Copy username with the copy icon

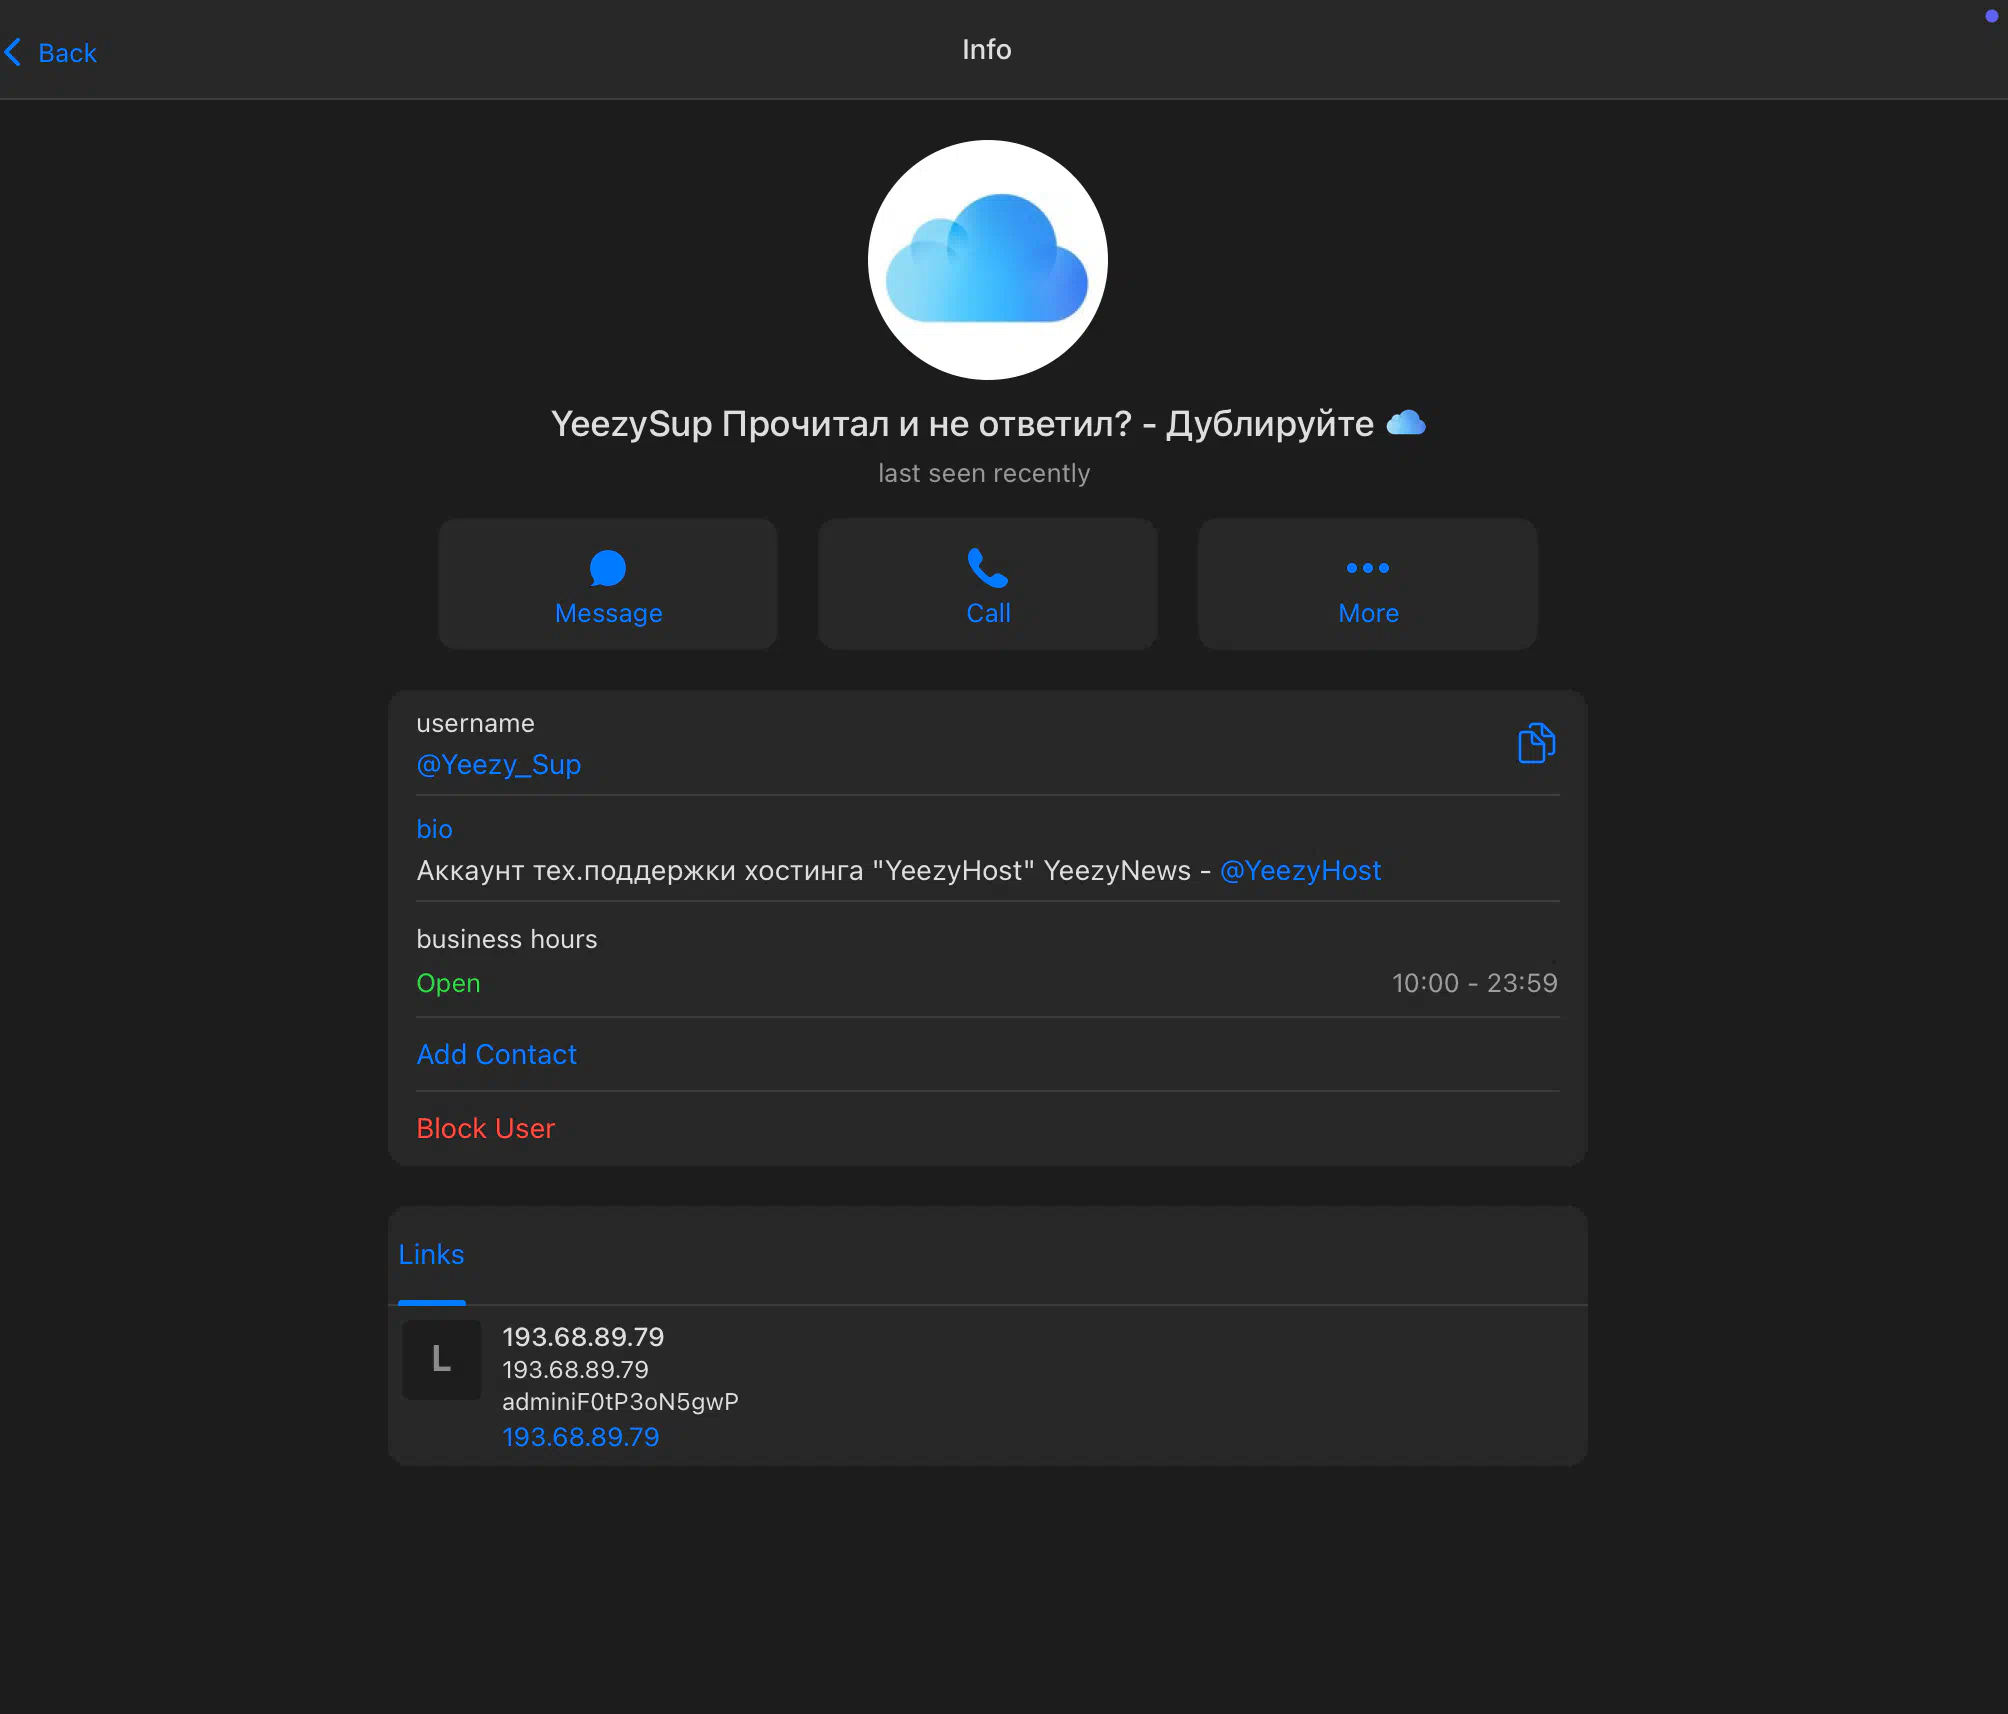[1536, 743]
